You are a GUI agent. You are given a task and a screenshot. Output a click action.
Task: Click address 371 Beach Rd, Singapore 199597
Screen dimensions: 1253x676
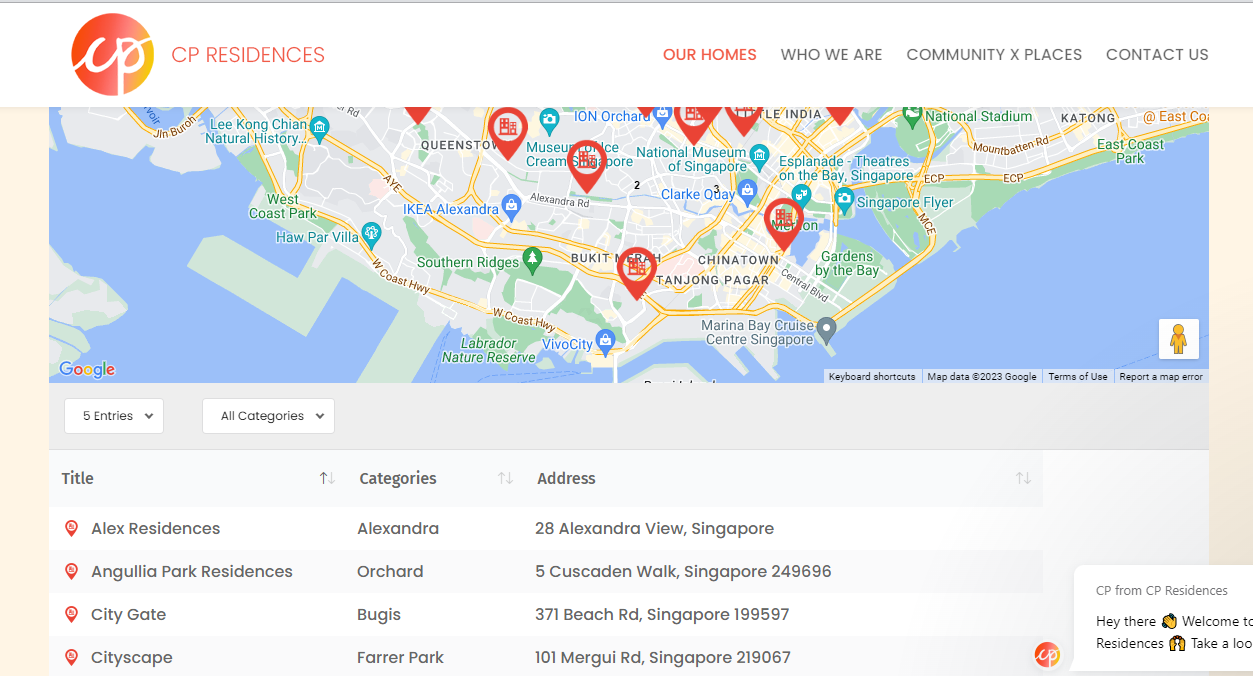click(x=662, y=614)
